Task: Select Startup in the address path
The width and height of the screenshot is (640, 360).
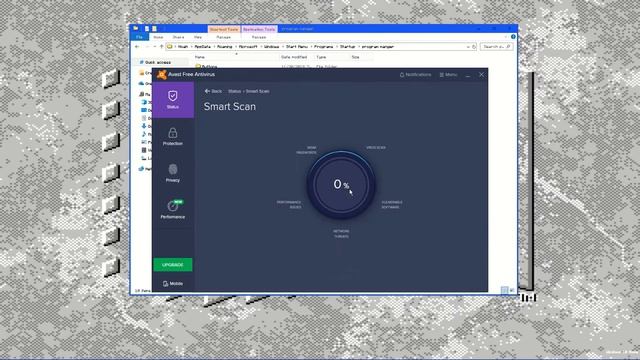Action: point(348,47)
